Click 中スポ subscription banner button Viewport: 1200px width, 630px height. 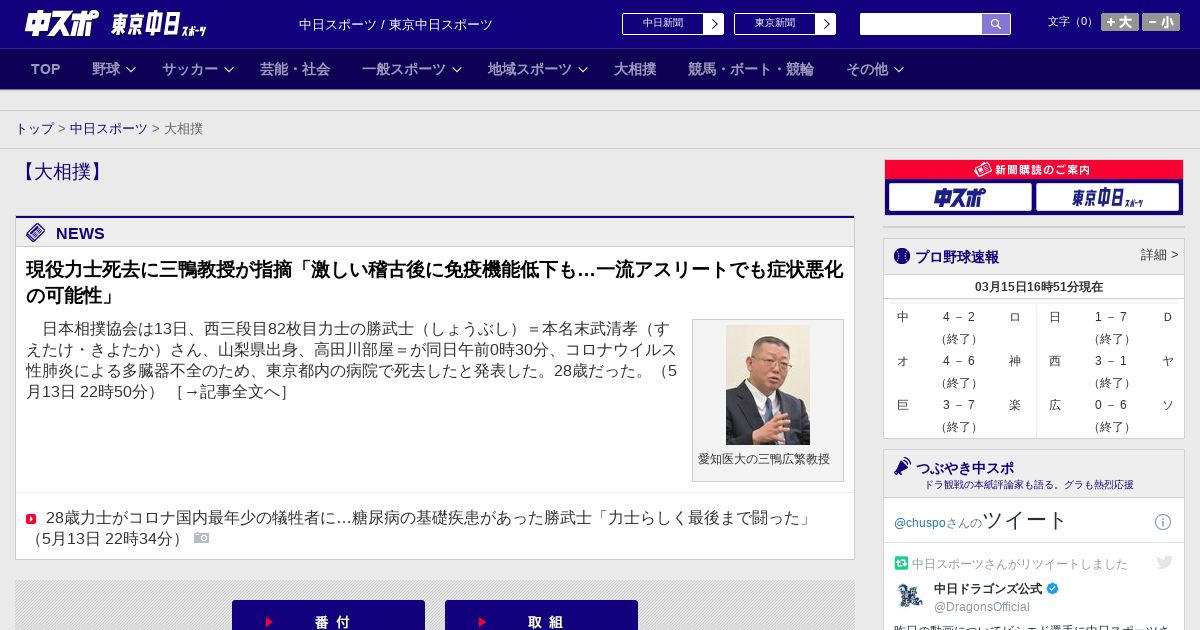960,197
